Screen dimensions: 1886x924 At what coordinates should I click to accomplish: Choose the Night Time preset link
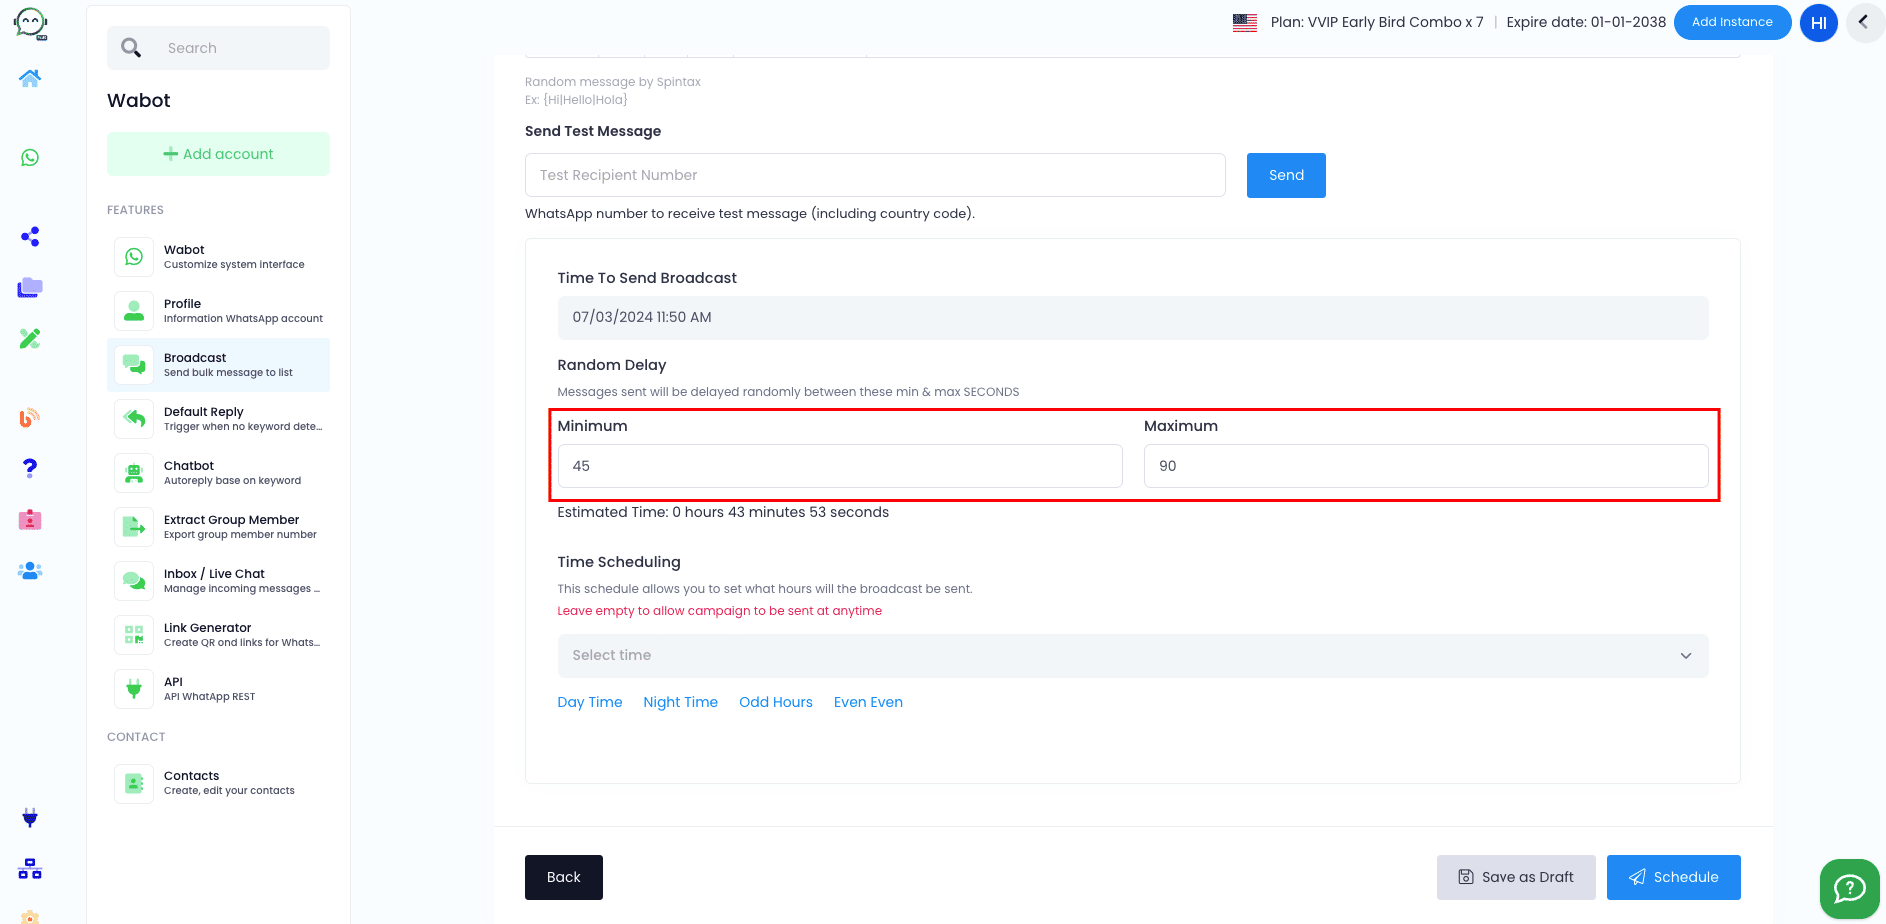680,702
